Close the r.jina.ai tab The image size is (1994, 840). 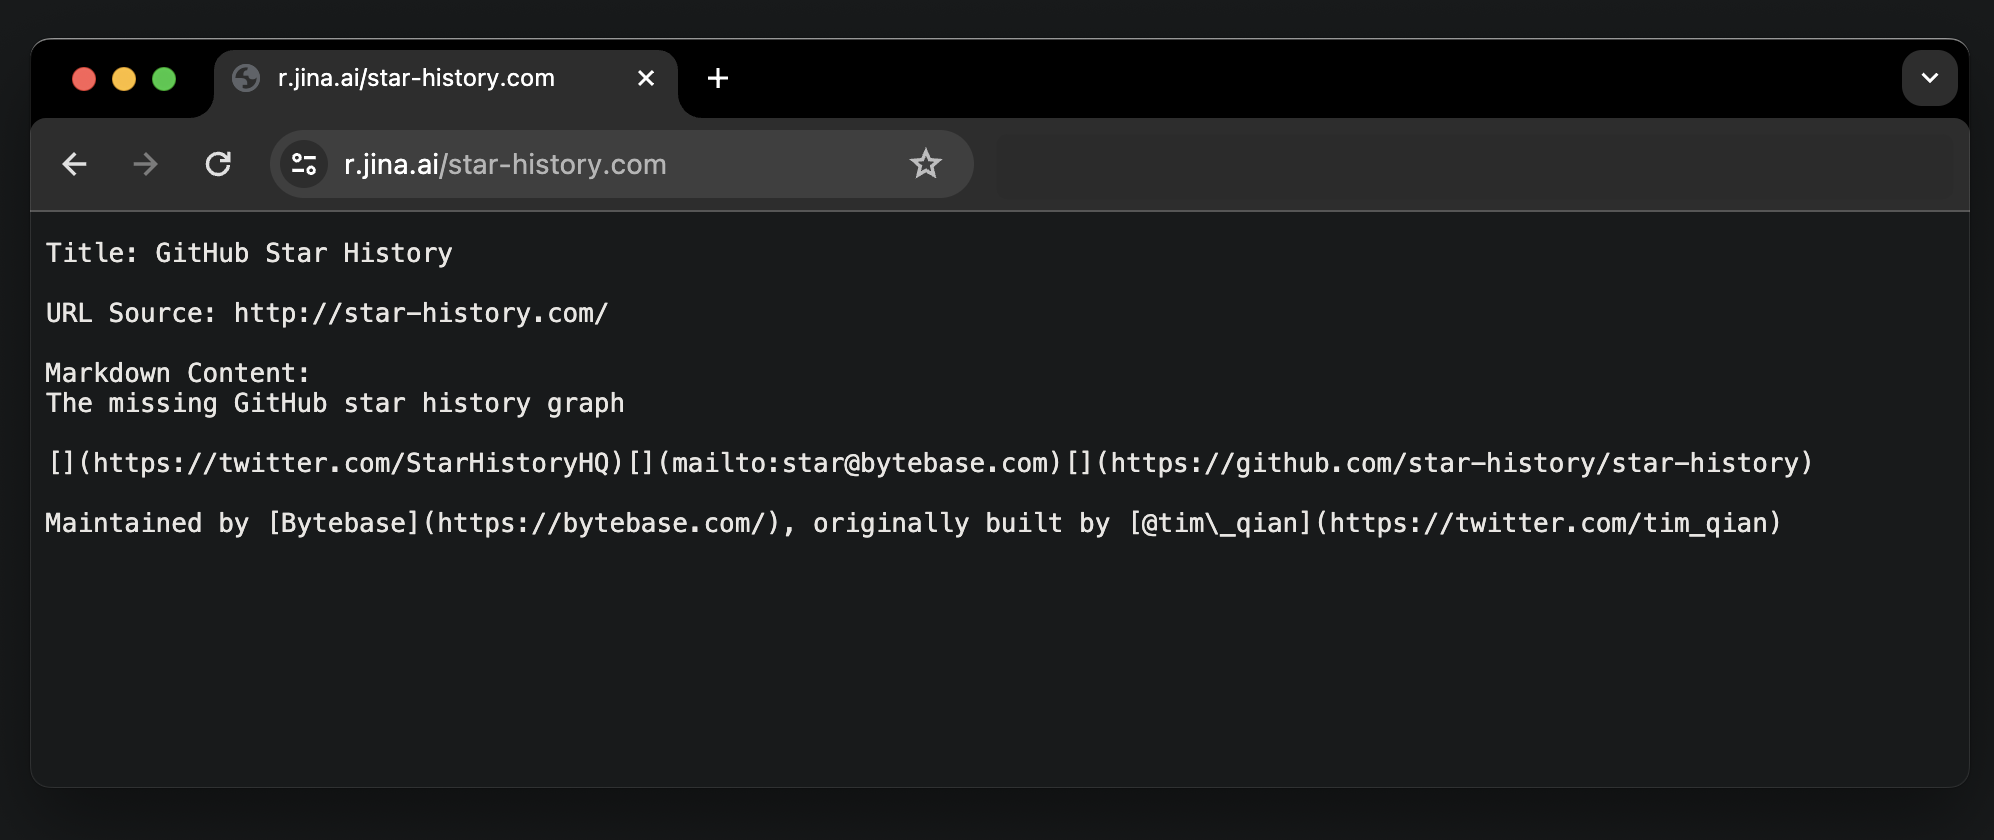pos(646,78)
